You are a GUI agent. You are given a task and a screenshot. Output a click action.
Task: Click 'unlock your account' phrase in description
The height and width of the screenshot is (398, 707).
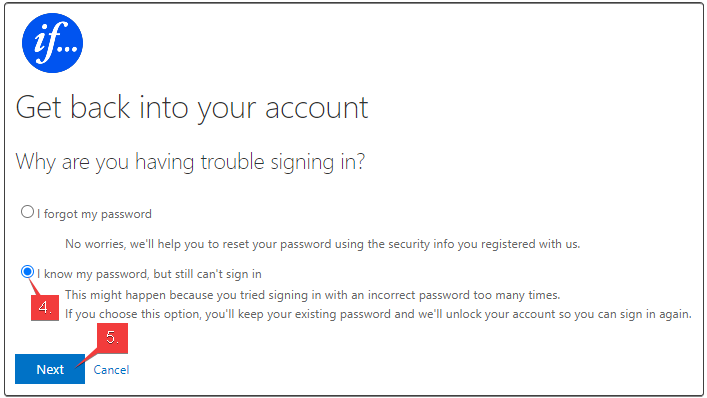point(501,314)
